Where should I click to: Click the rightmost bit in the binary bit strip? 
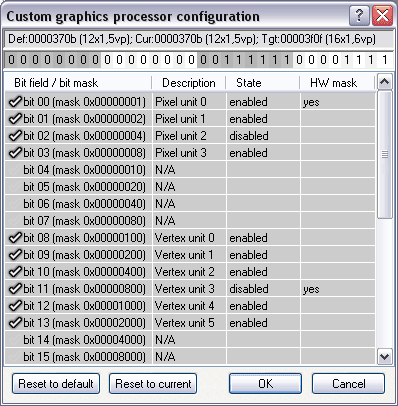tap(385, 60)
